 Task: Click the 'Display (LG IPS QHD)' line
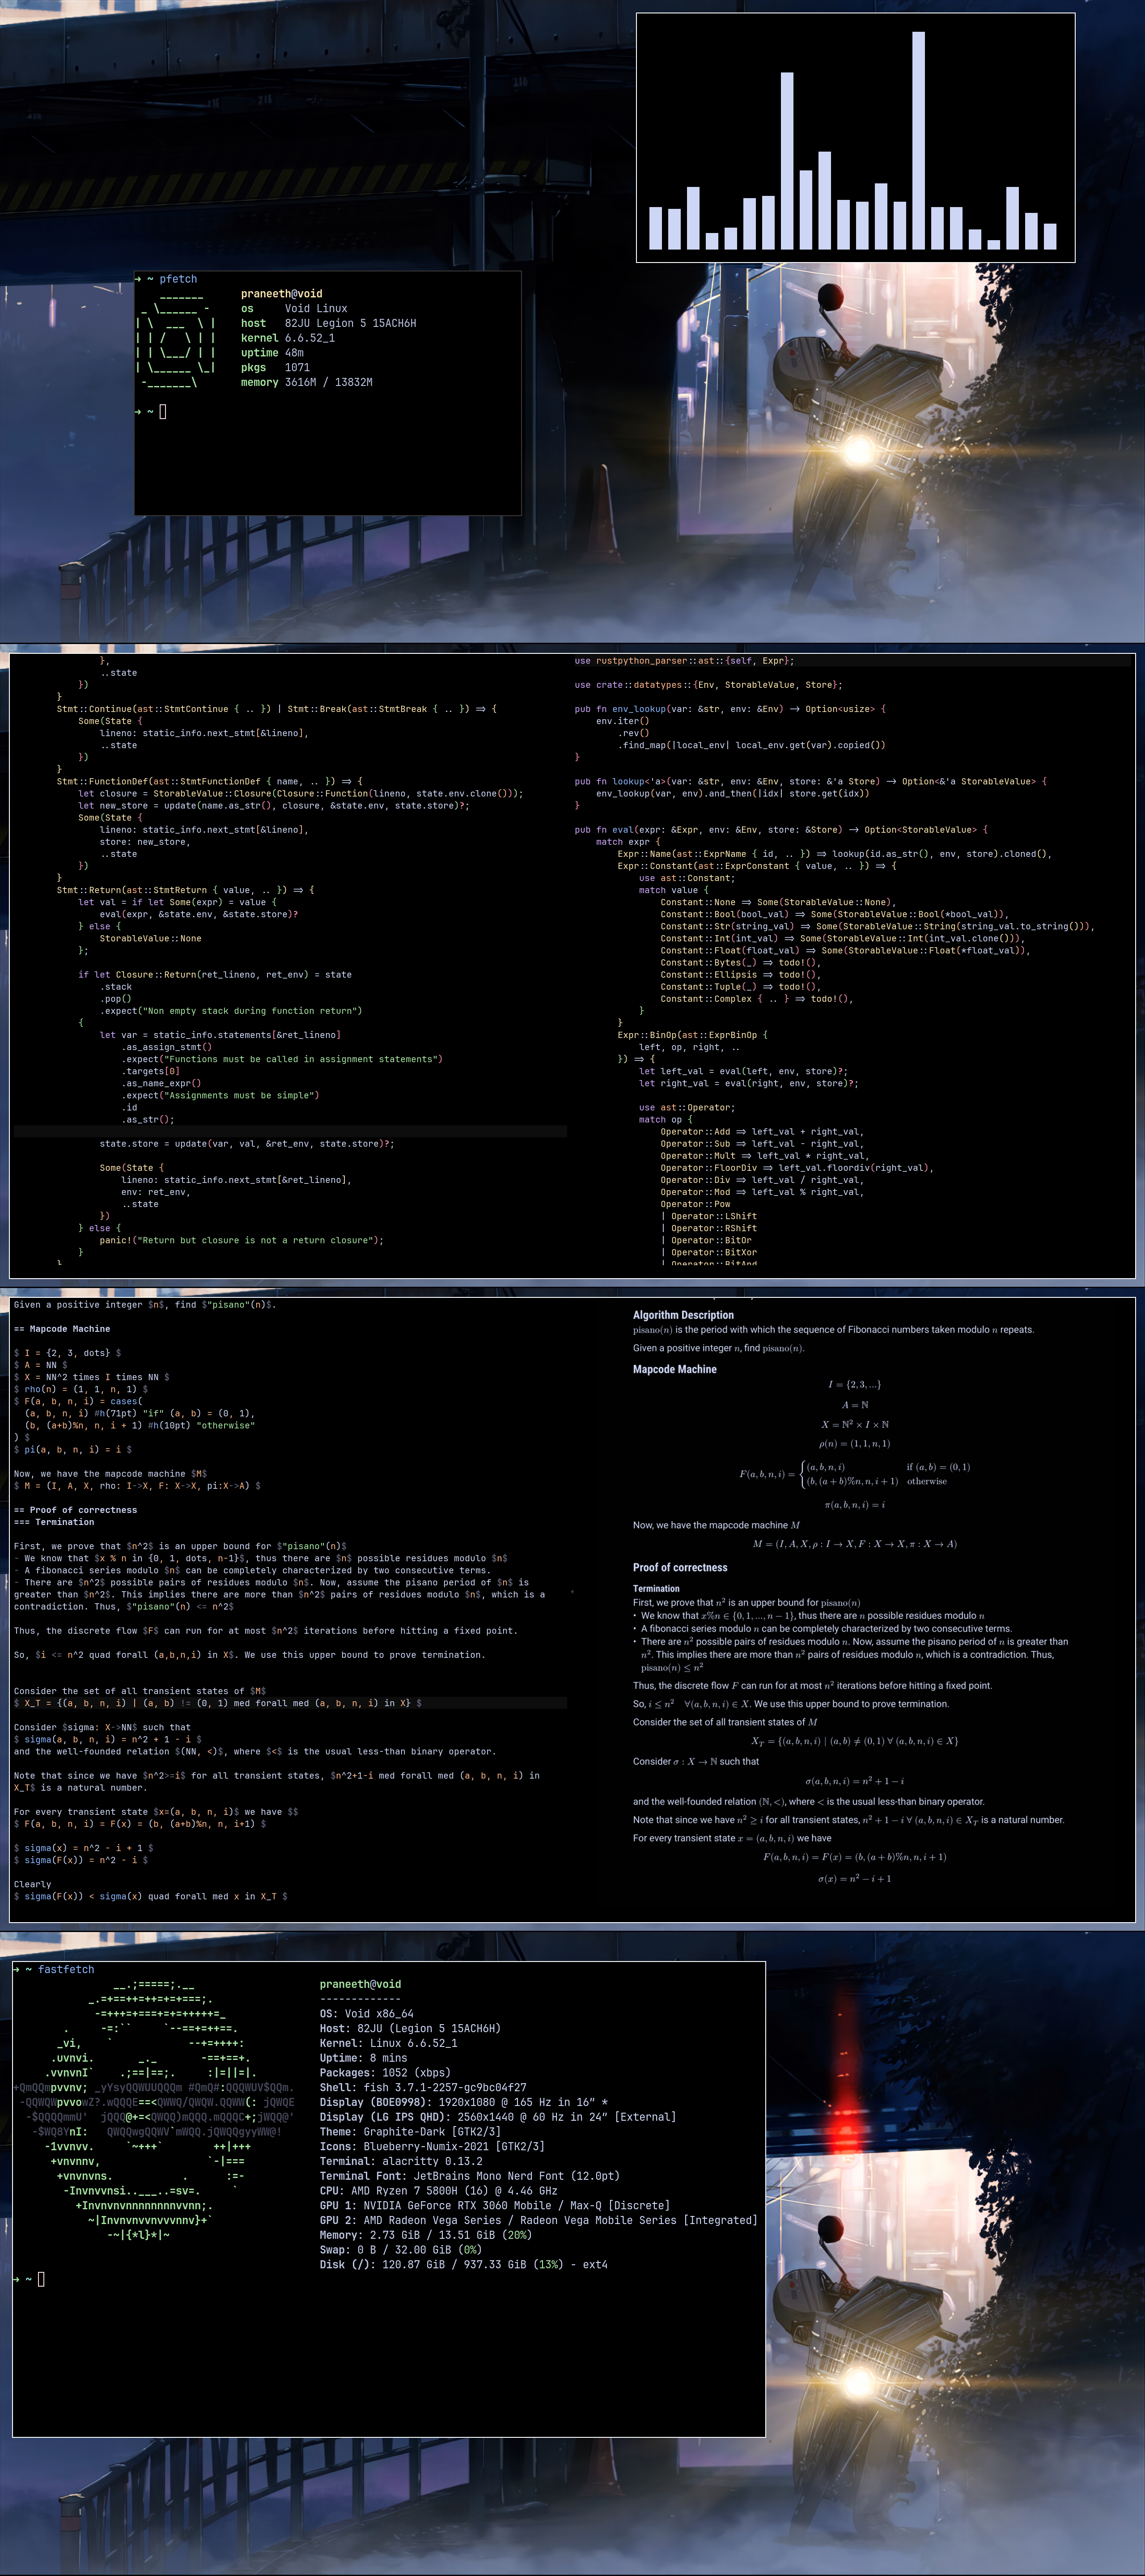pos(498,2117)
